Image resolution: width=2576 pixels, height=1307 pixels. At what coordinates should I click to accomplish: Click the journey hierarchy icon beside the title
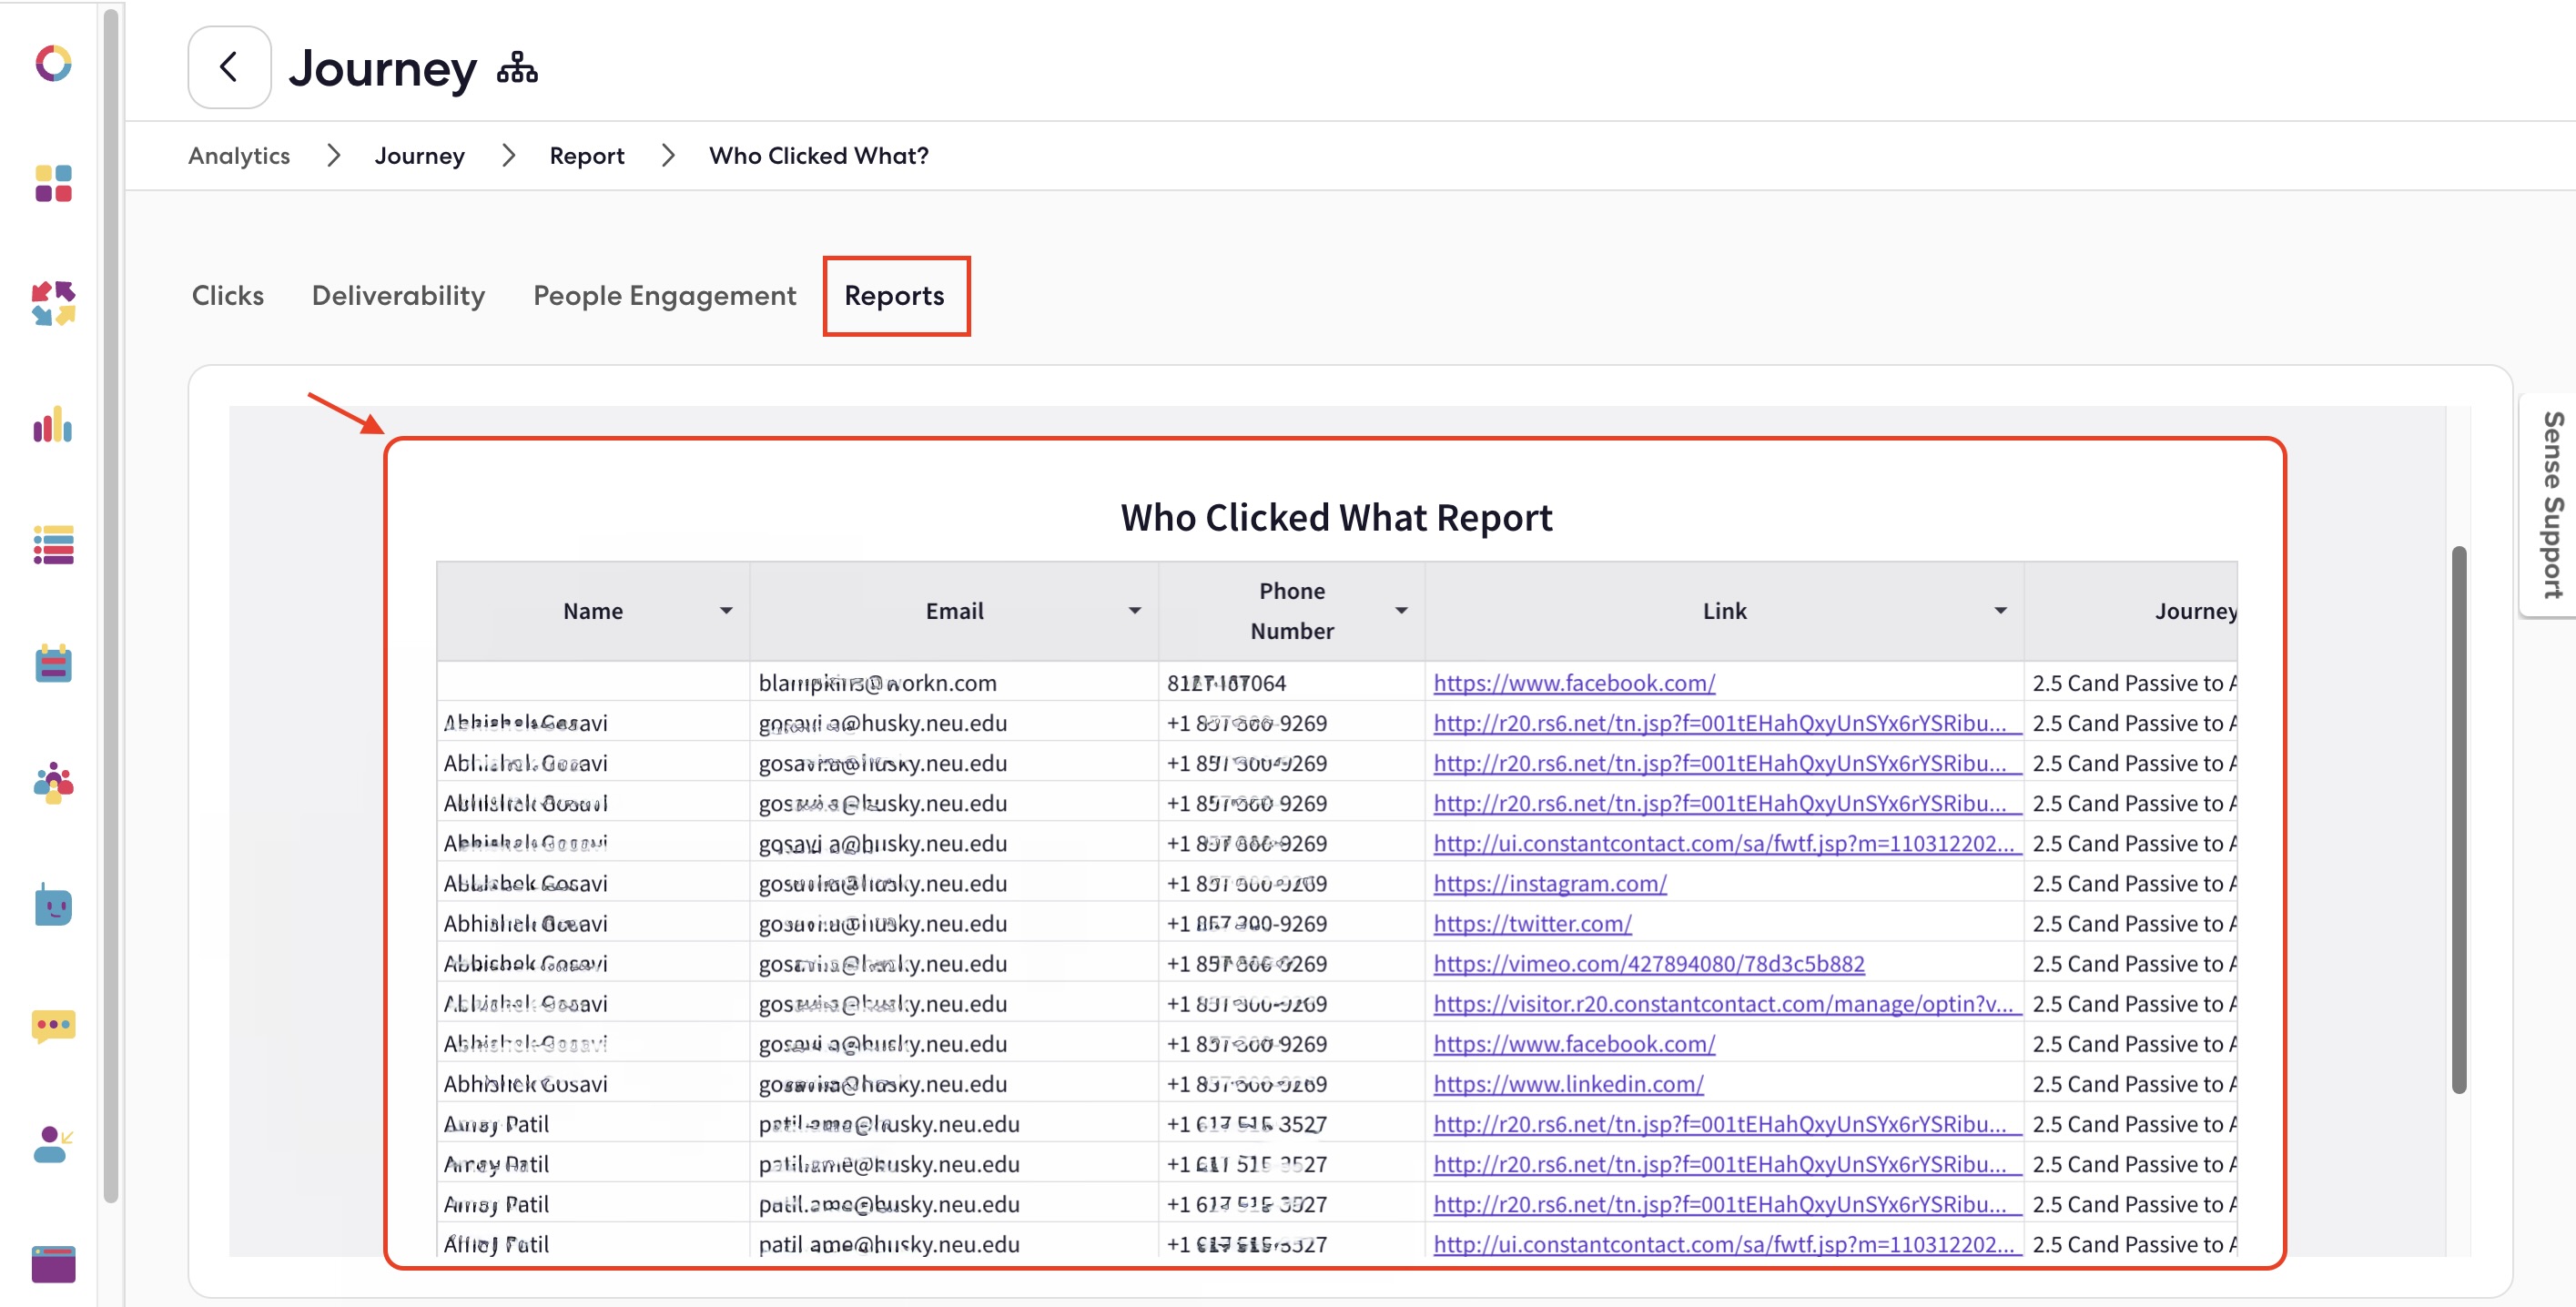517,69
